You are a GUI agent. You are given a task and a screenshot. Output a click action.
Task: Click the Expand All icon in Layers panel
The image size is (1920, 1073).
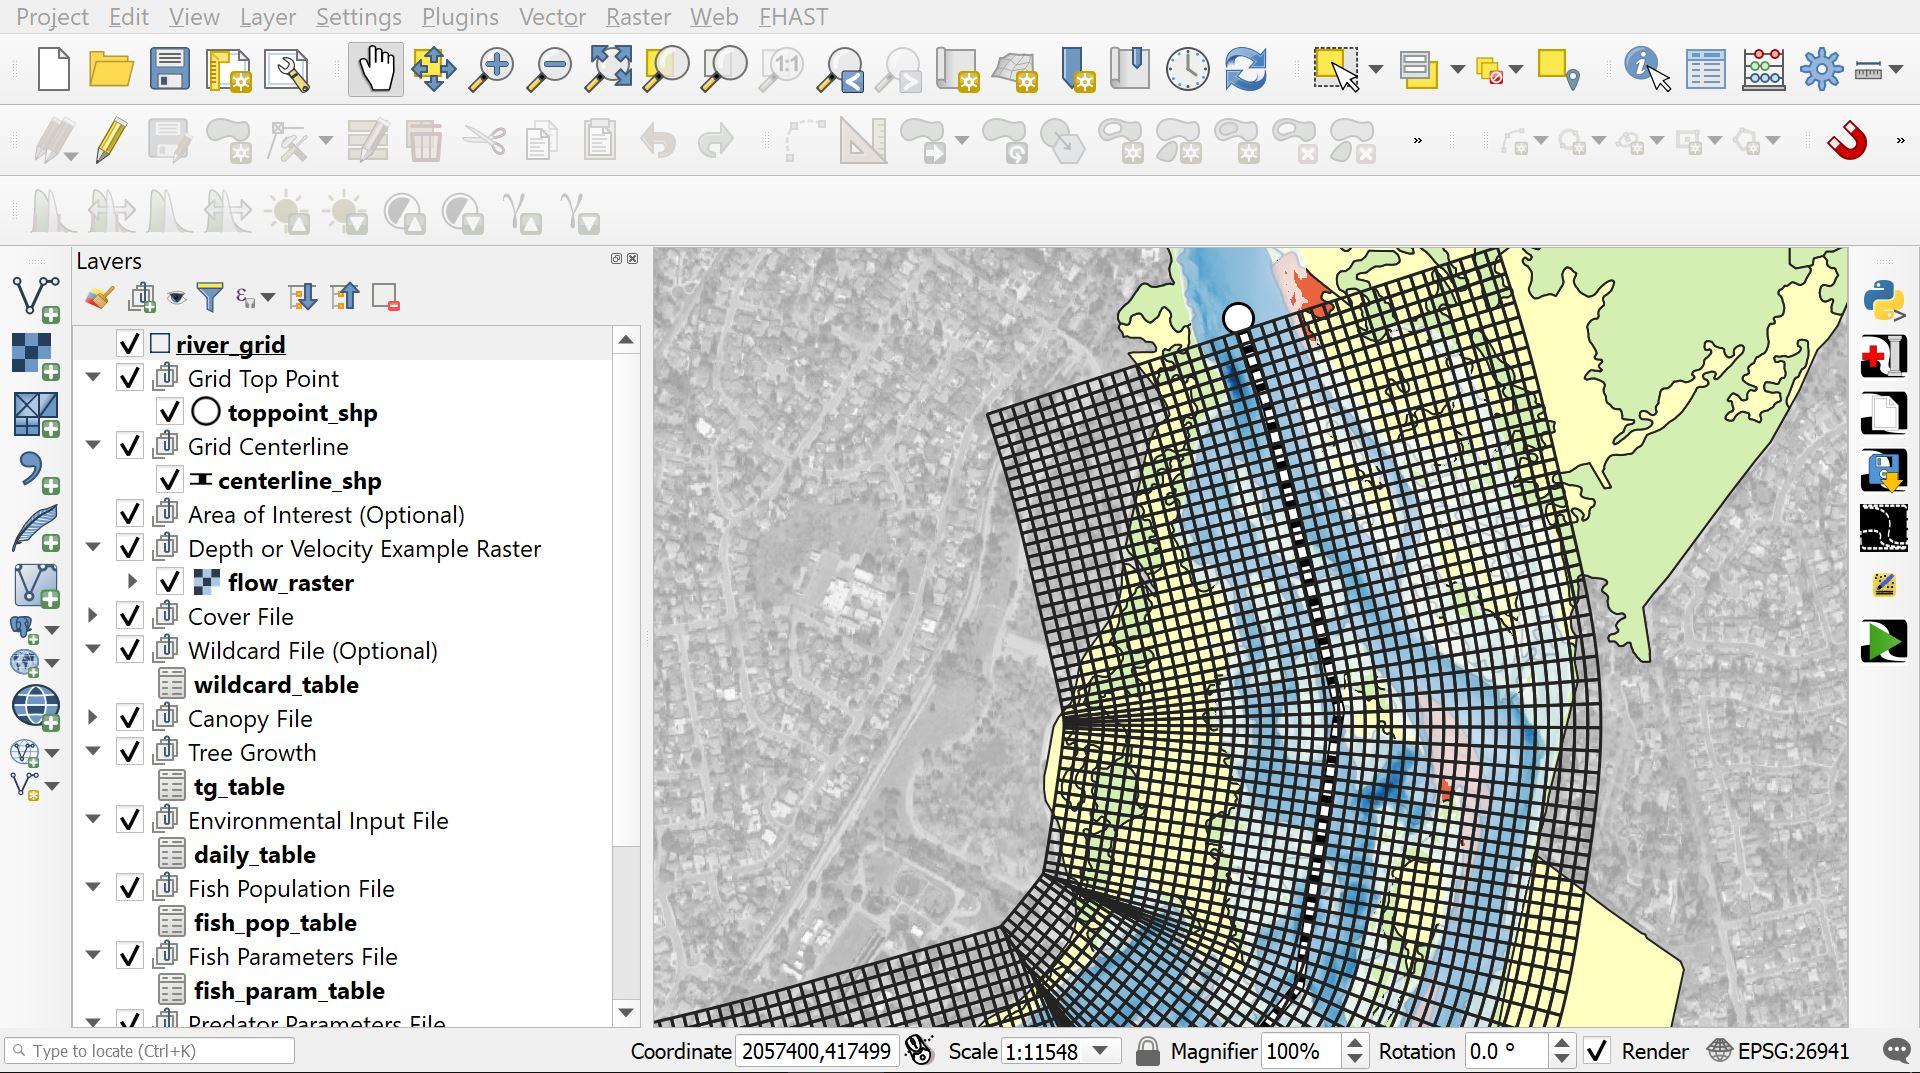click(x=302, y=297)
